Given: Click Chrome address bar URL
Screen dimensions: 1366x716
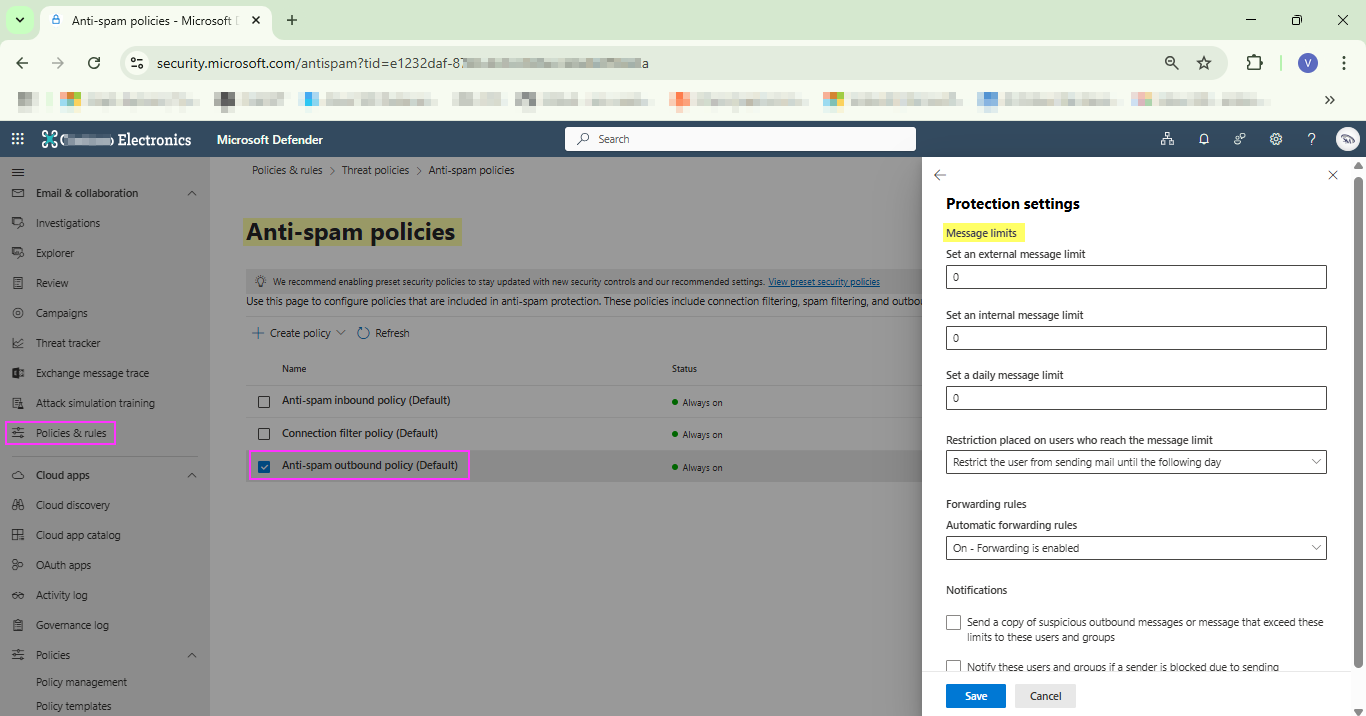Looking at the screenshot, I should (x=403, y=63).
